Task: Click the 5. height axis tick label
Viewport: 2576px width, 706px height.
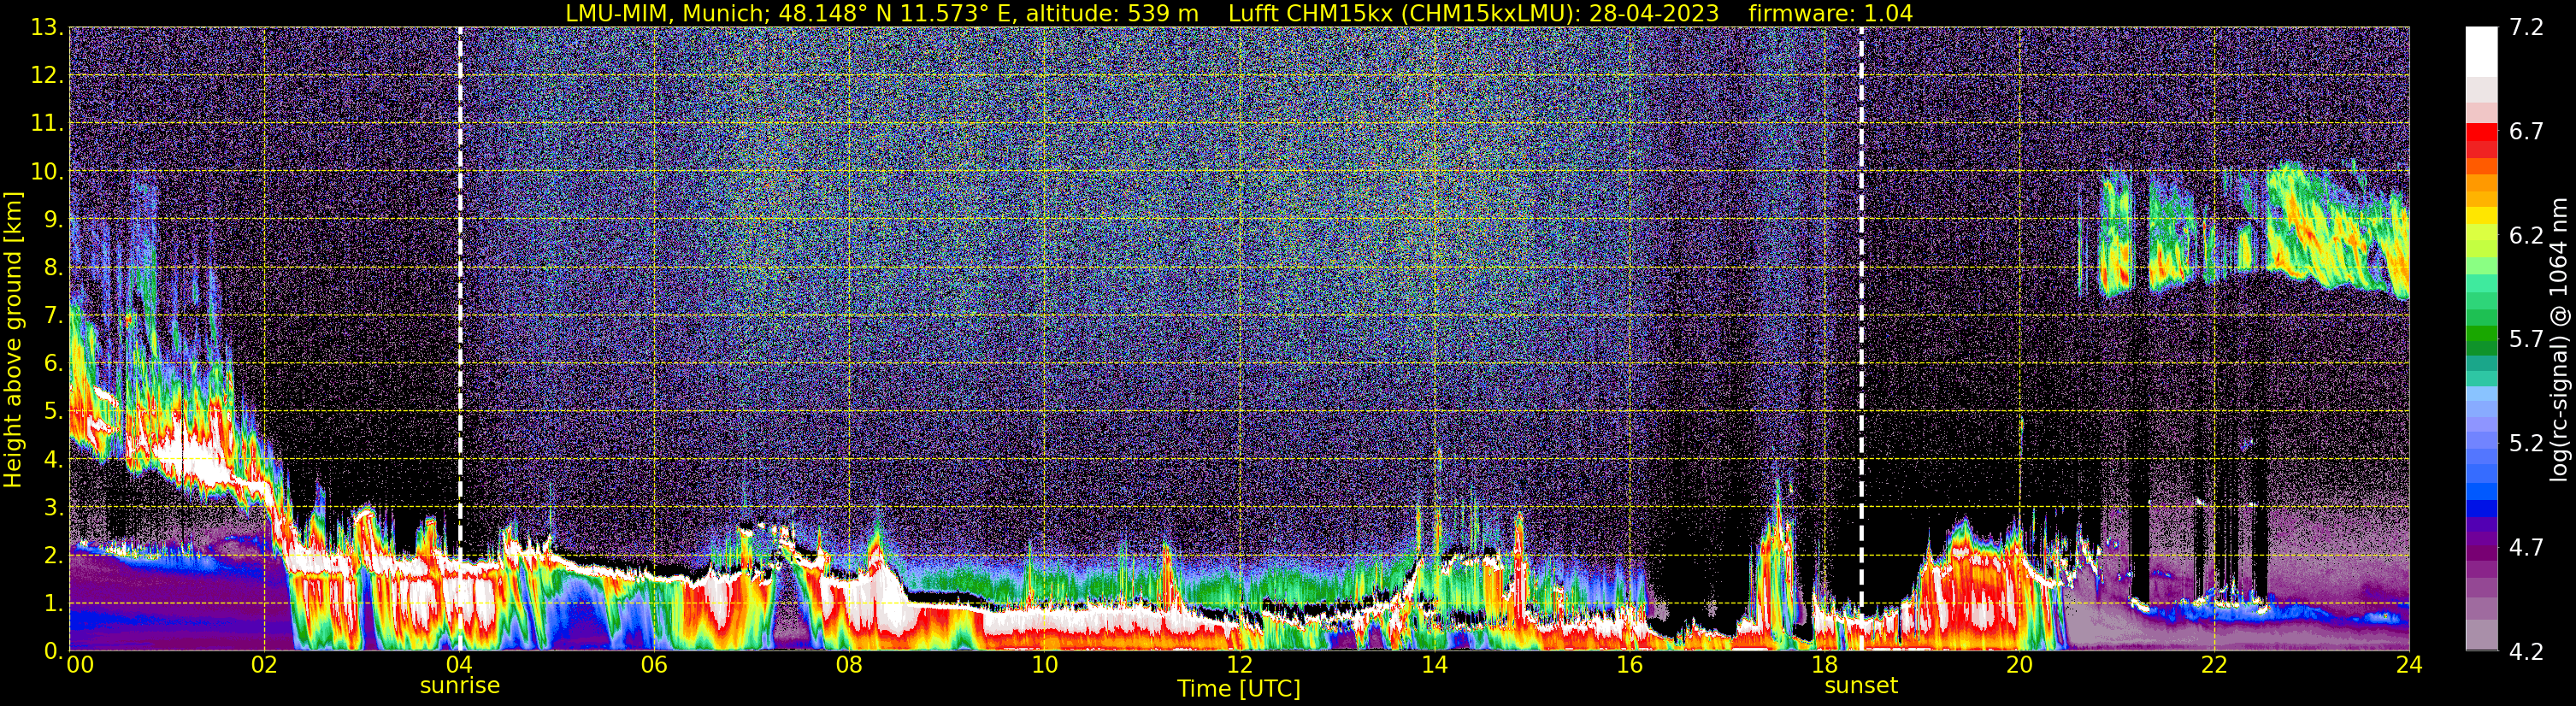Action: (54, 411)
